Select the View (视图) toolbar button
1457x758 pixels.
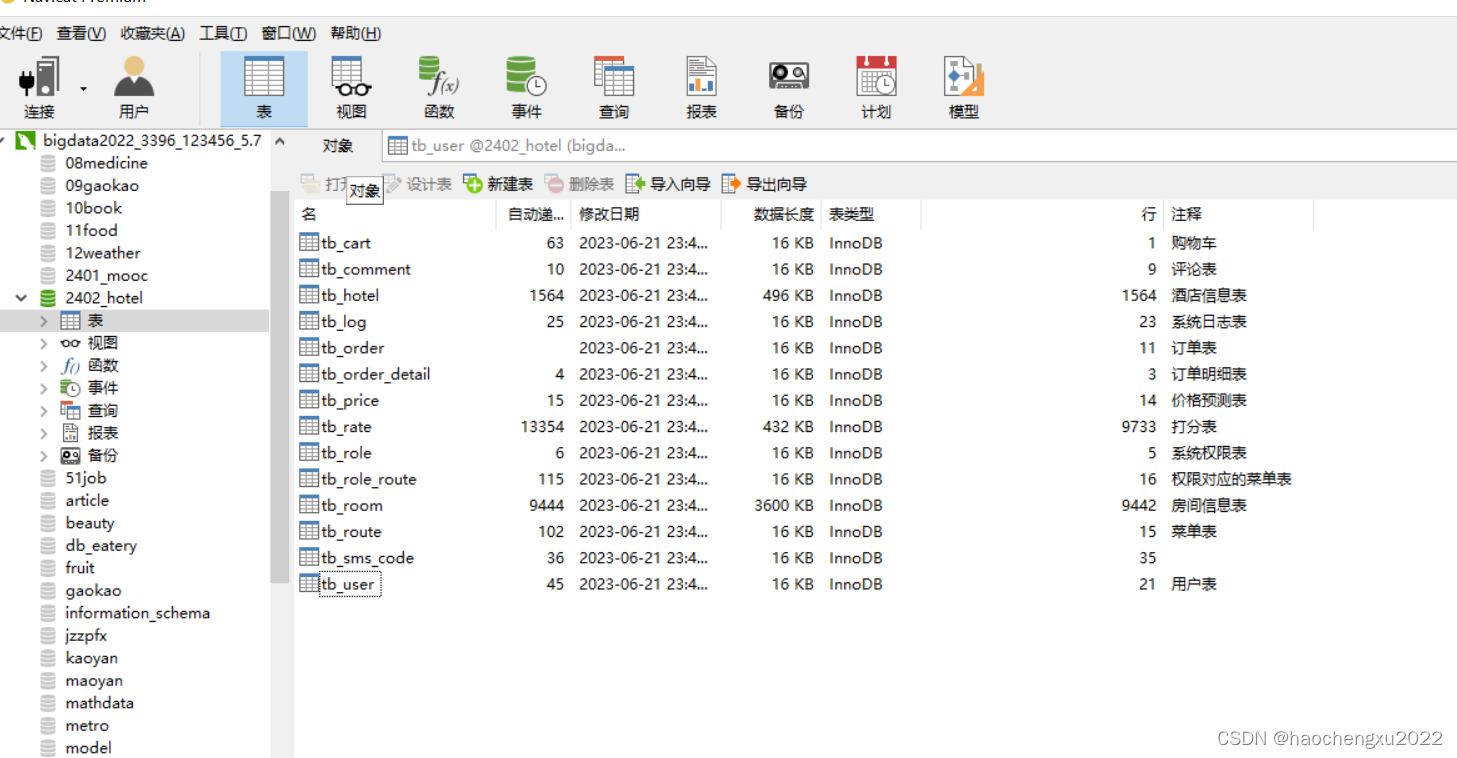351,88
